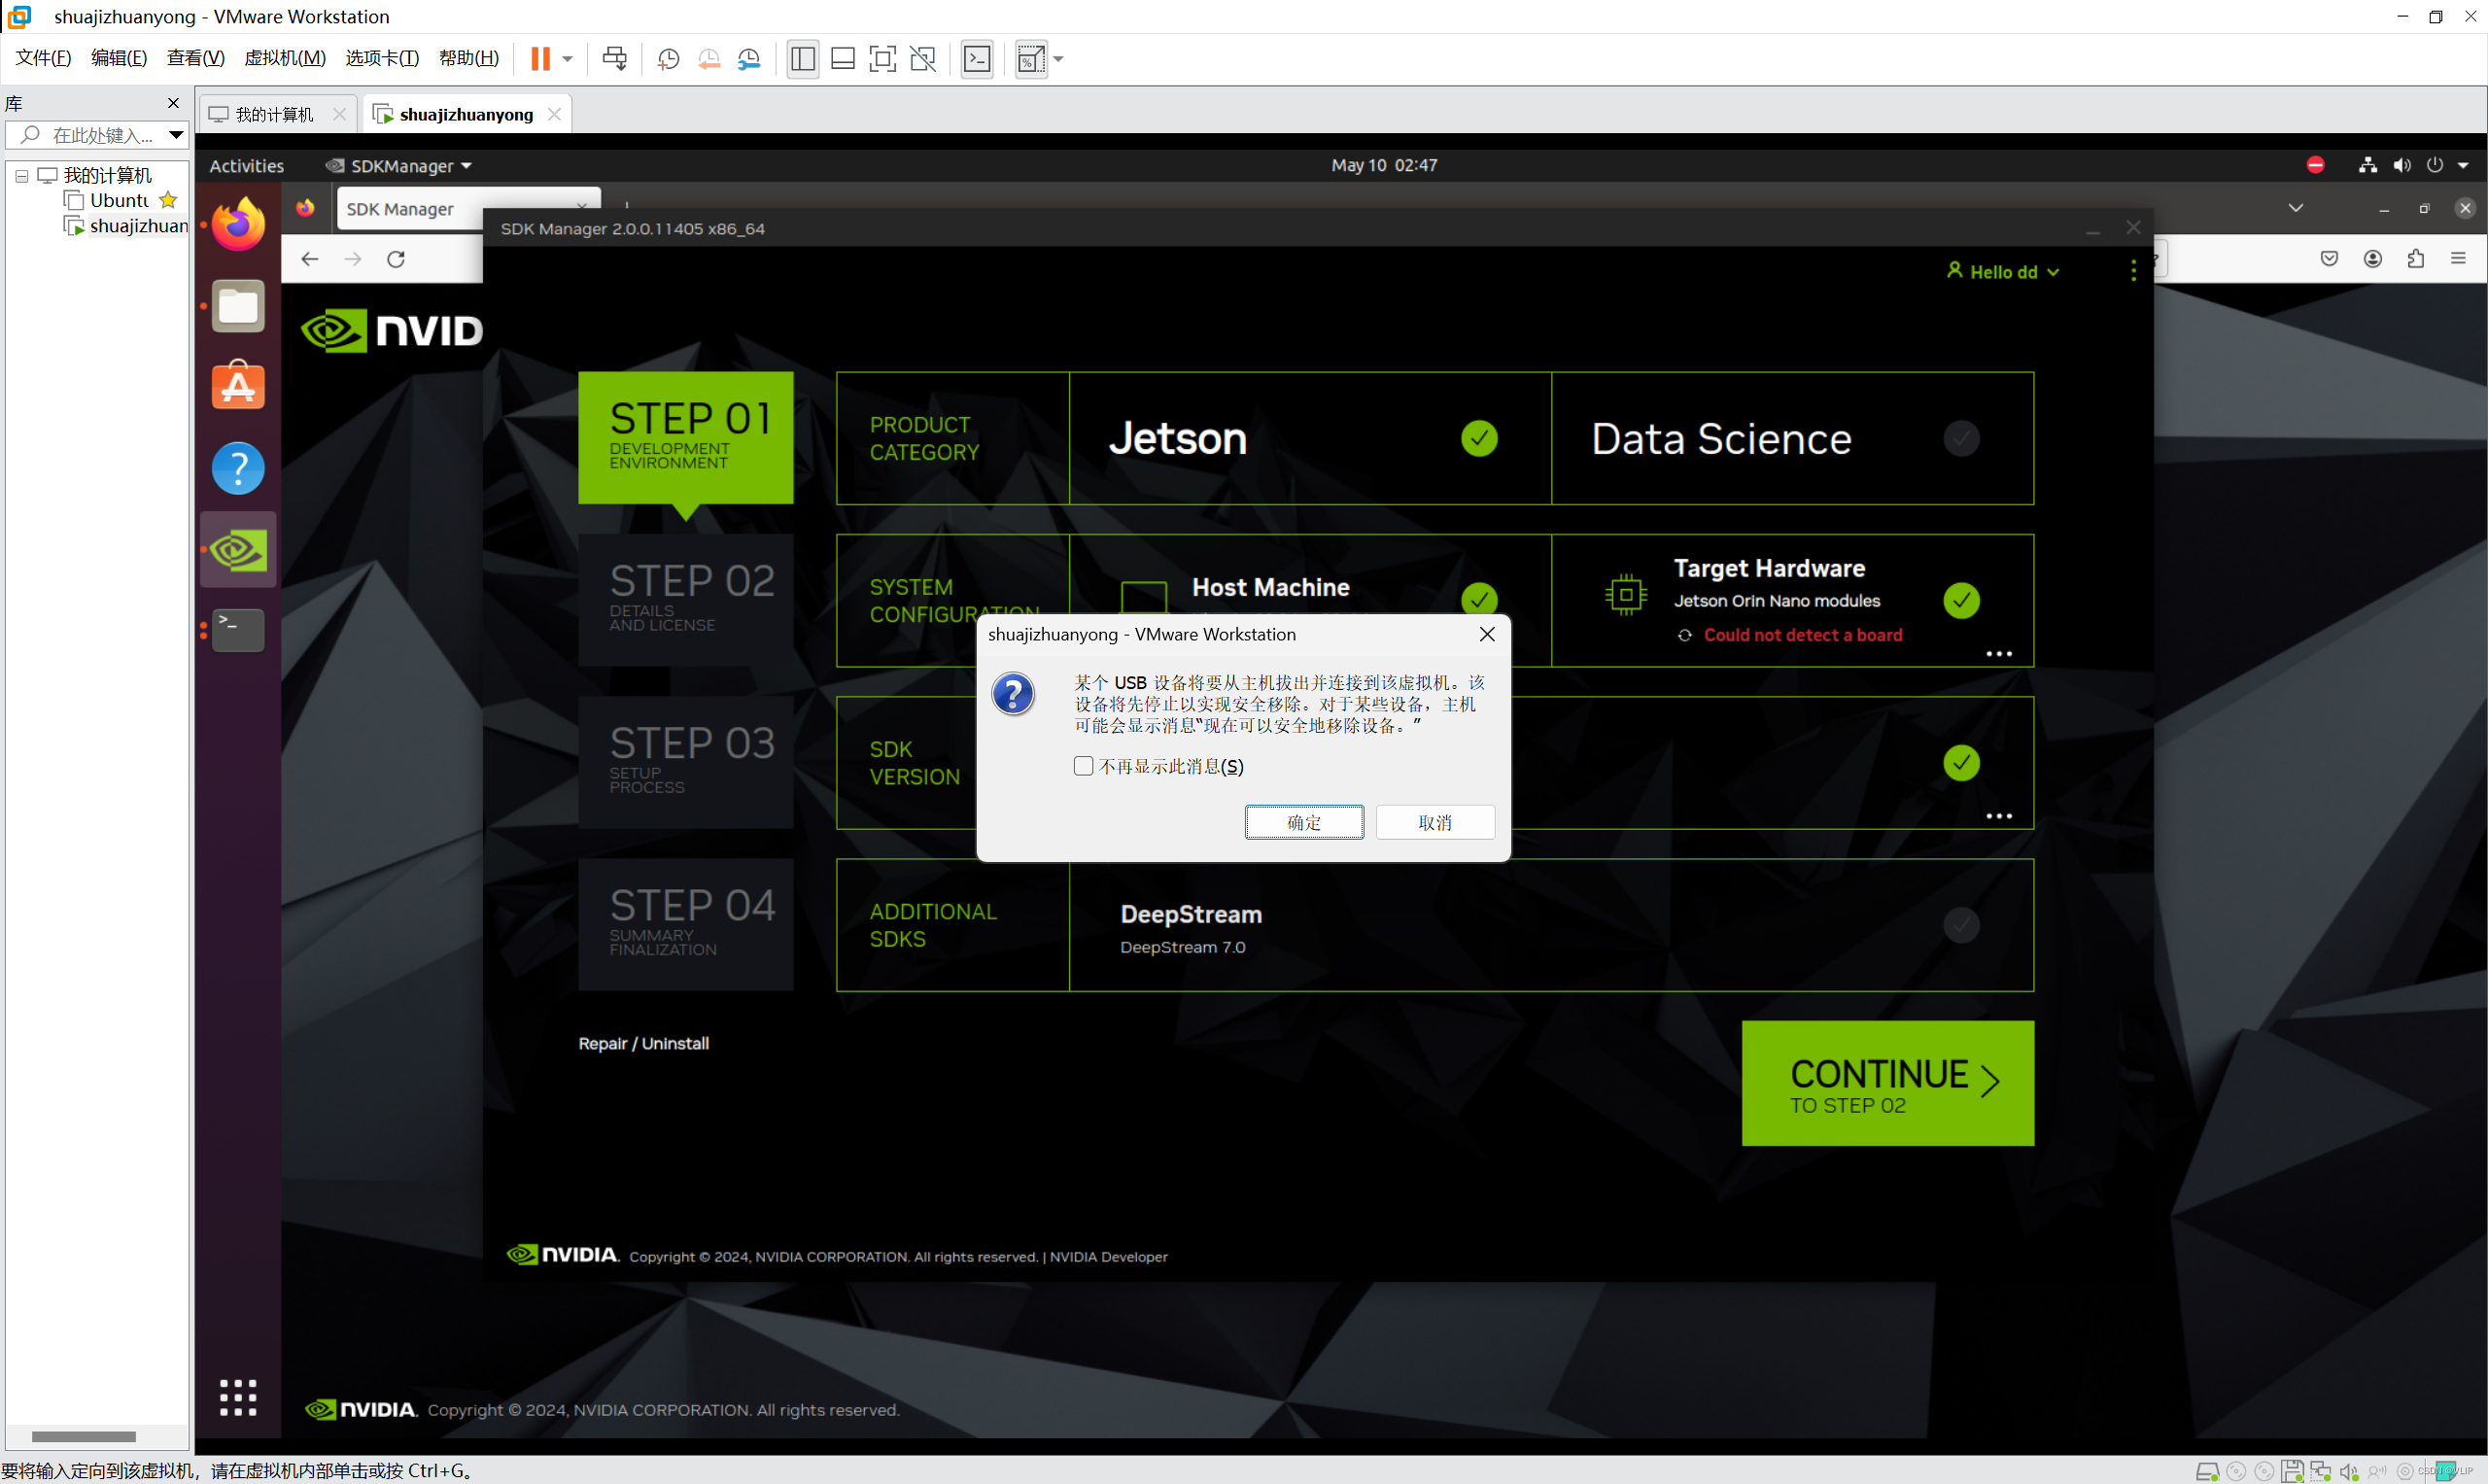2488x1484 pixels.
Task: Enter full screen mode icon
Action: coord(882,59)
